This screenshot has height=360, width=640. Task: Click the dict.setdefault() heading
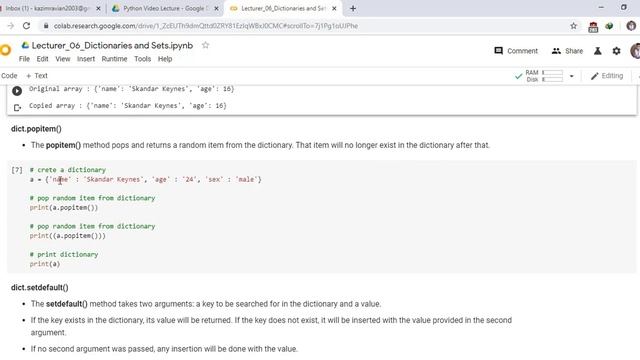click(40, 288)
